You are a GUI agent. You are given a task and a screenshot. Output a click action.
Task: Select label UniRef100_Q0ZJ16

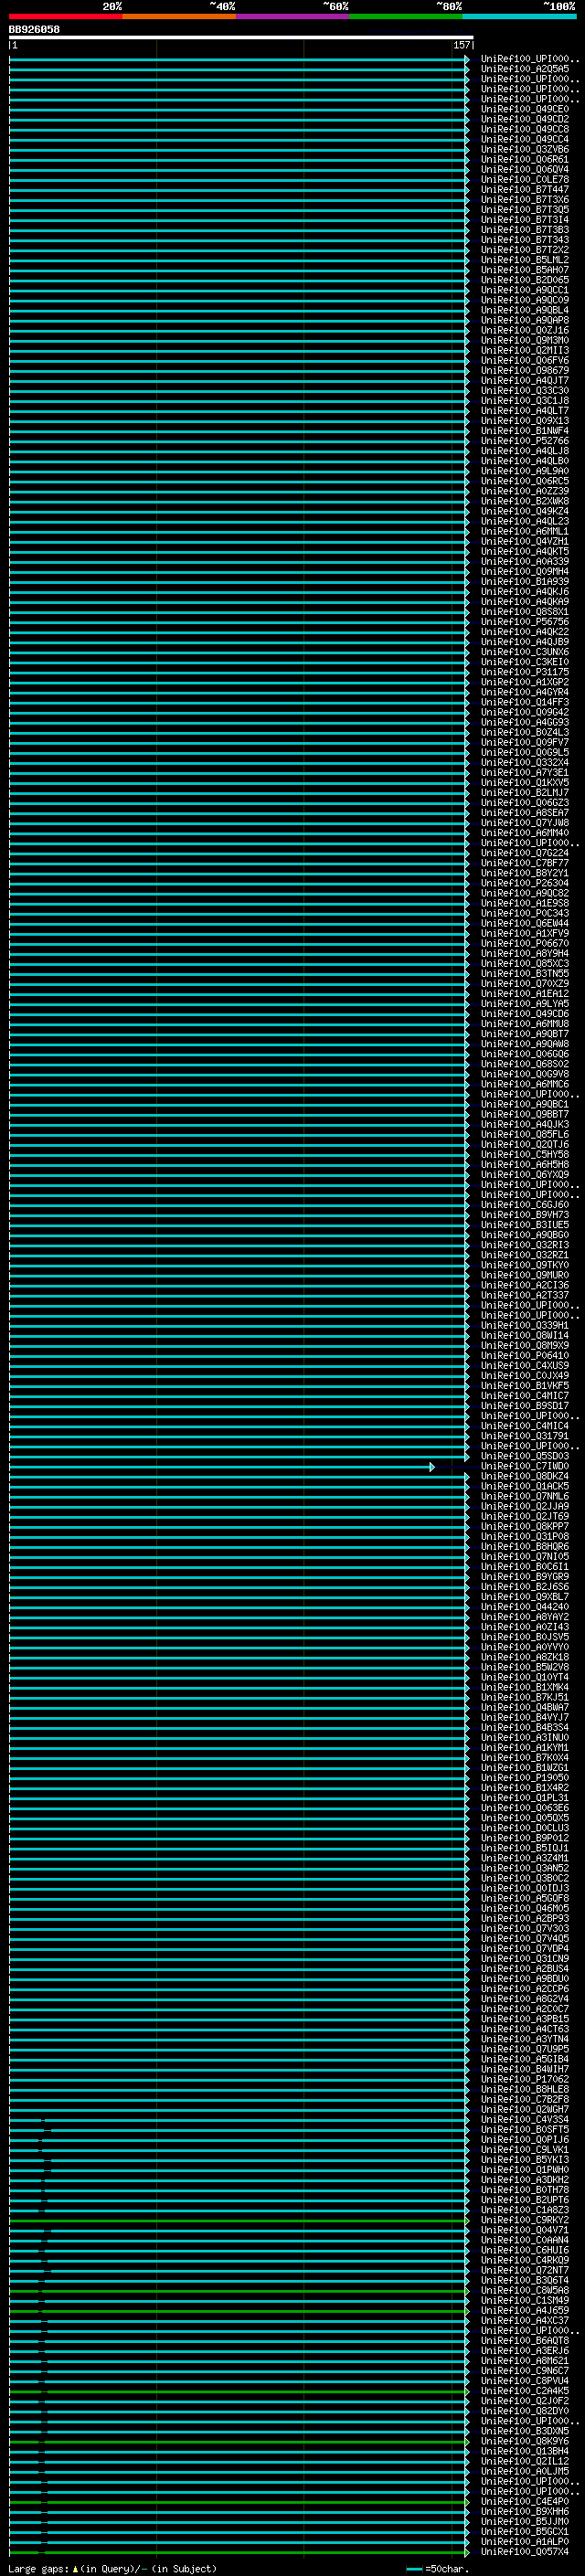tap(524, 330)
